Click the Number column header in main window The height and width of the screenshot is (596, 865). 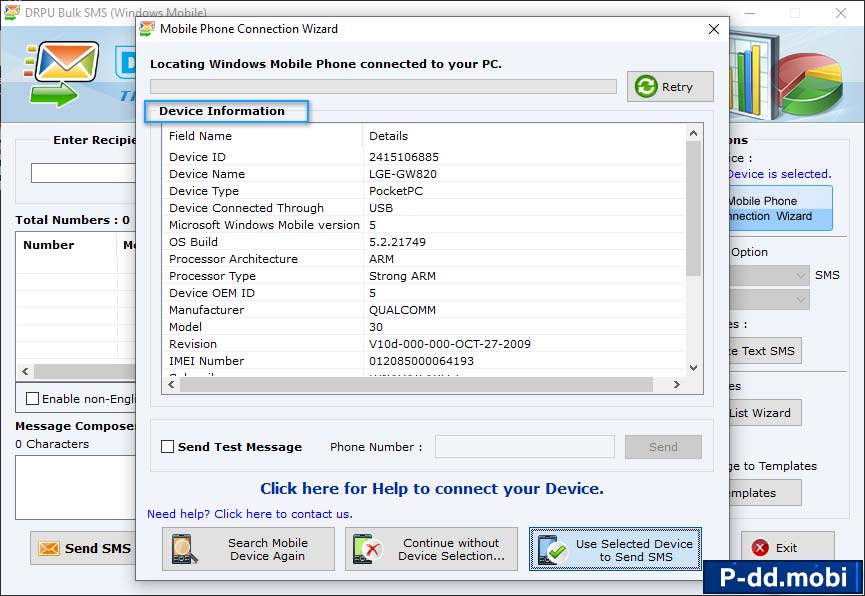(x=67, y=245)
